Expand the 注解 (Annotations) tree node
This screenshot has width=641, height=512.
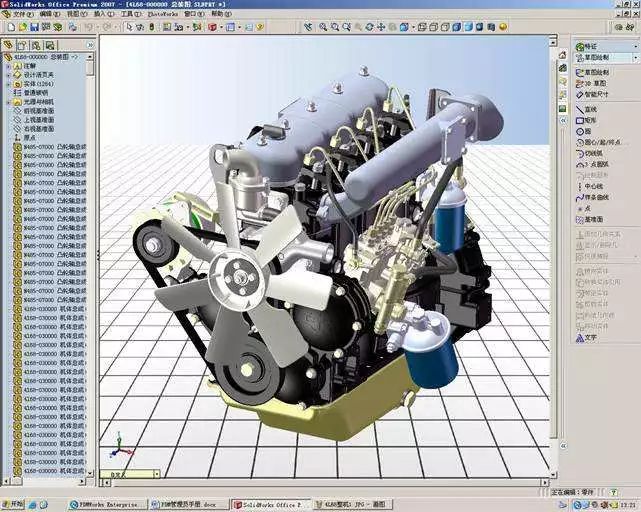[x=8, y=66]
